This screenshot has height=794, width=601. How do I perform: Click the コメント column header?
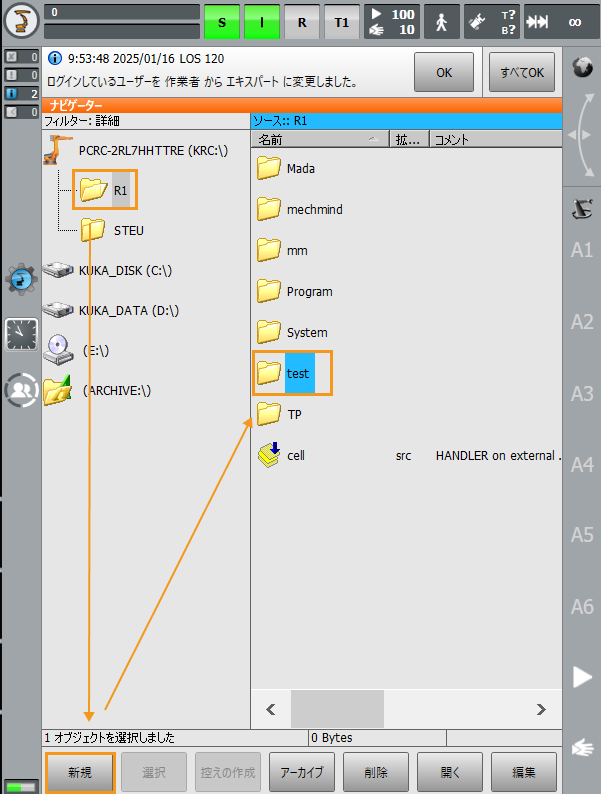(496, 139)
